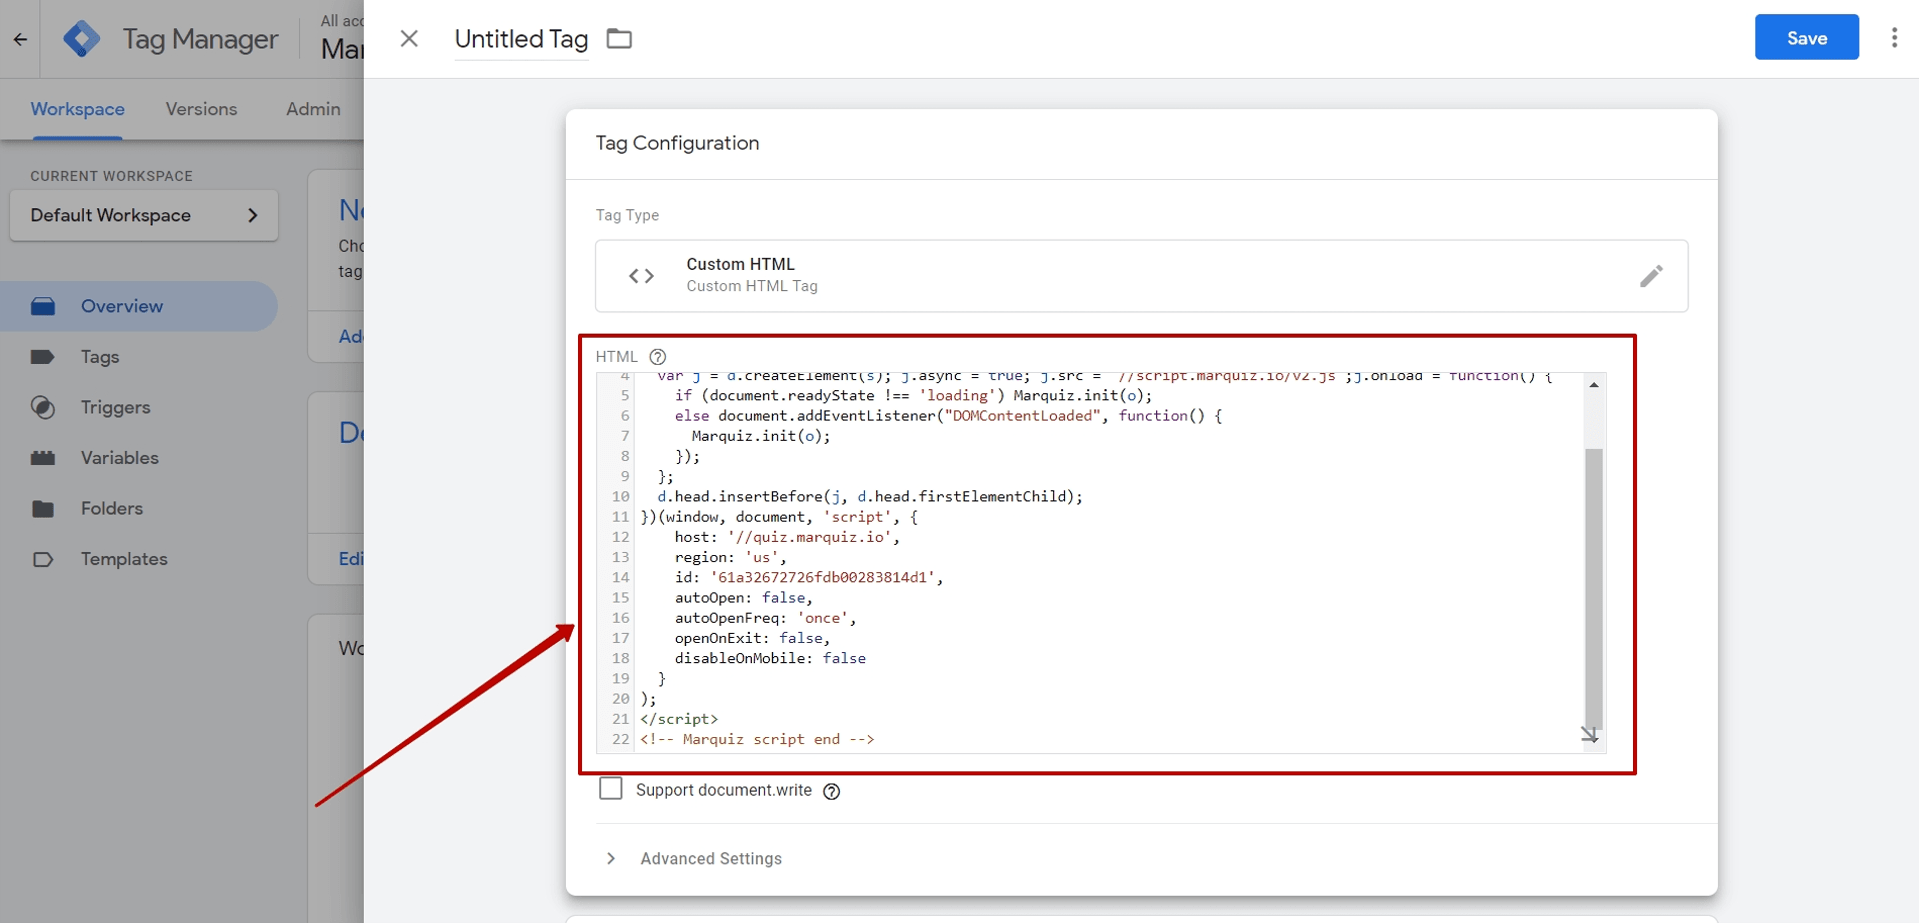Rename the Untitled Tag title field

521,39
